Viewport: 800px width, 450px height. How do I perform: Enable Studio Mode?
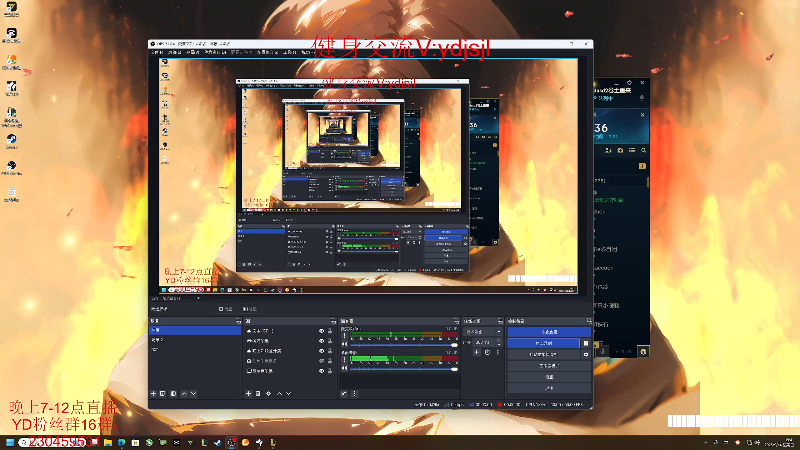tap(549, 365)
